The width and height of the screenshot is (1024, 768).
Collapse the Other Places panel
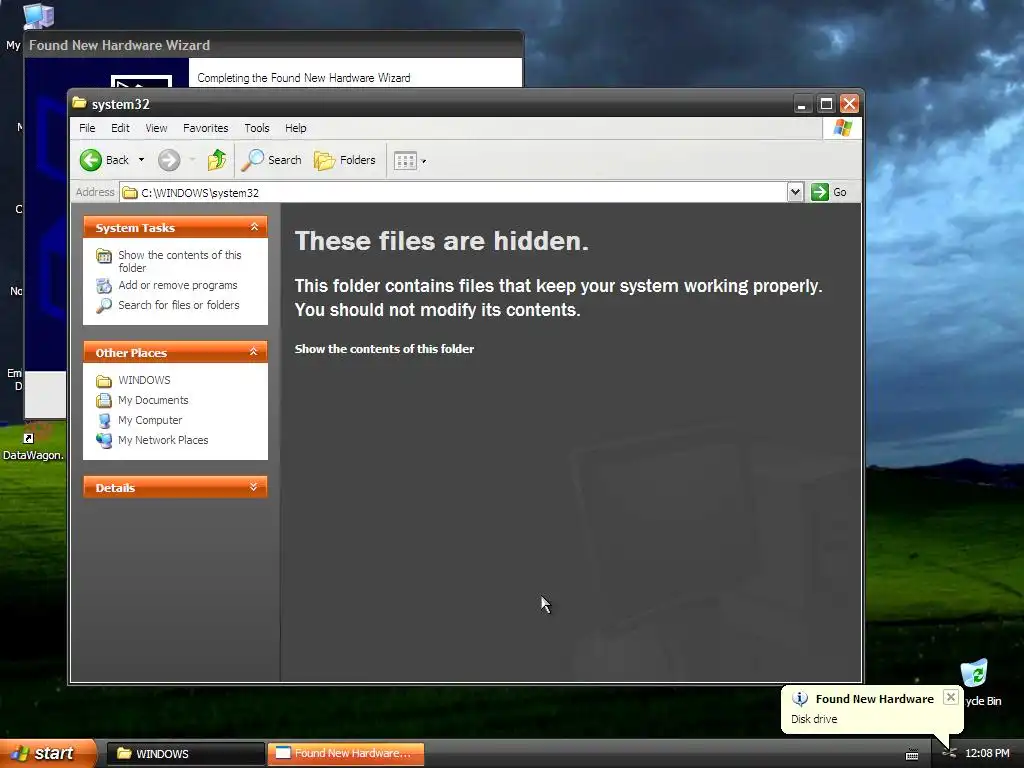(254, 352)
